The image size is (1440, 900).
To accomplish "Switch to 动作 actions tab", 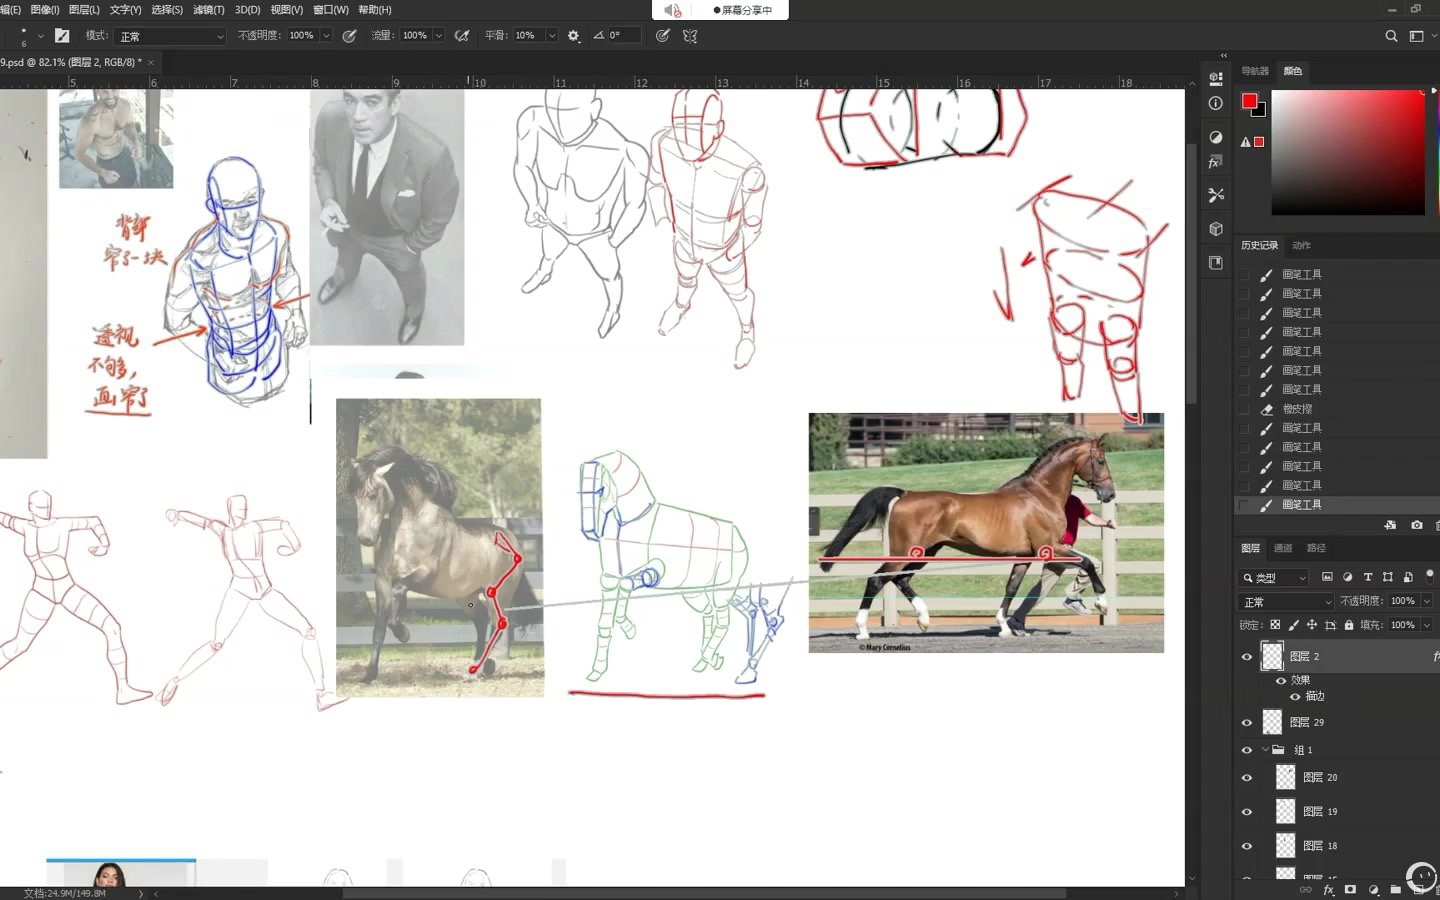I will click(1301, 245).
